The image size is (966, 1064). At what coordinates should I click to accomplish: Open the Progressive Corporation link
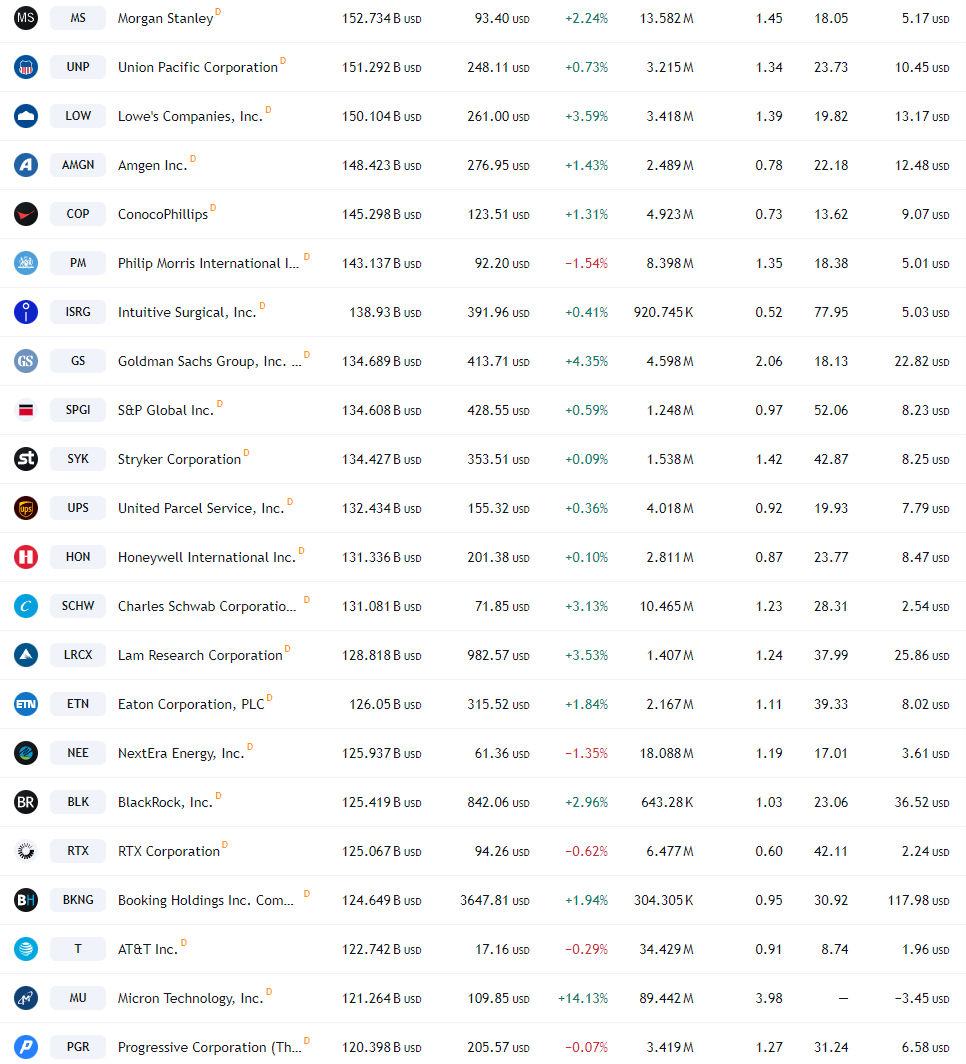pyautogui.click(x=210, y=1047)
